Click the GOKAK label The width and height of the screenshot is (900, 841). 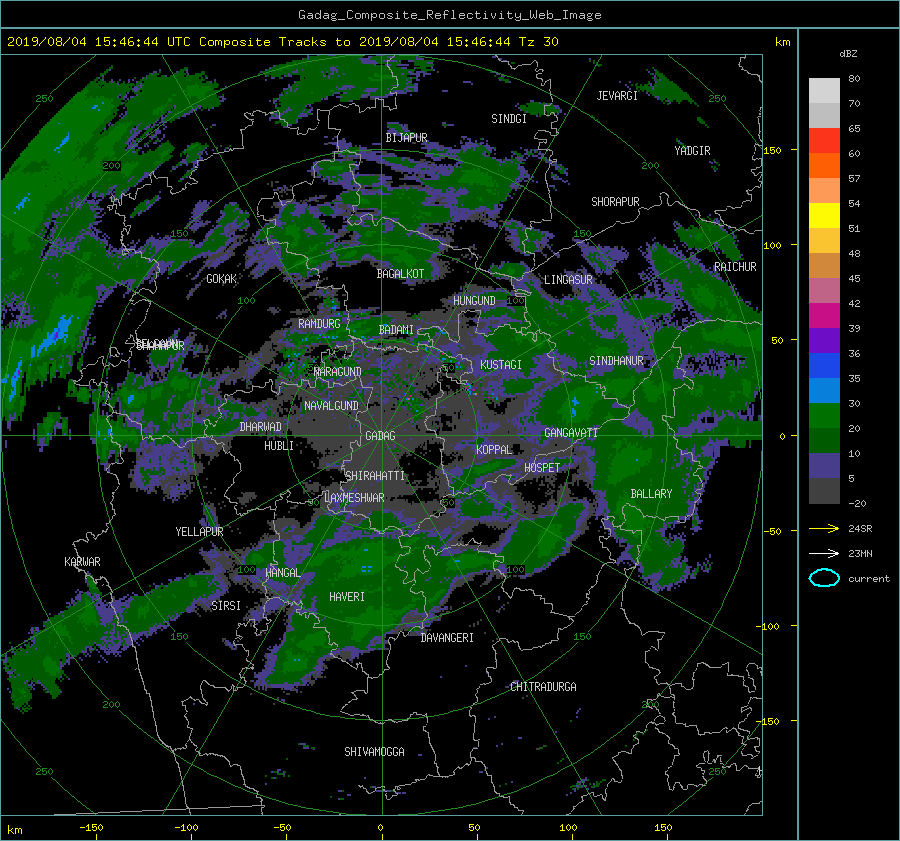[222, 279]
